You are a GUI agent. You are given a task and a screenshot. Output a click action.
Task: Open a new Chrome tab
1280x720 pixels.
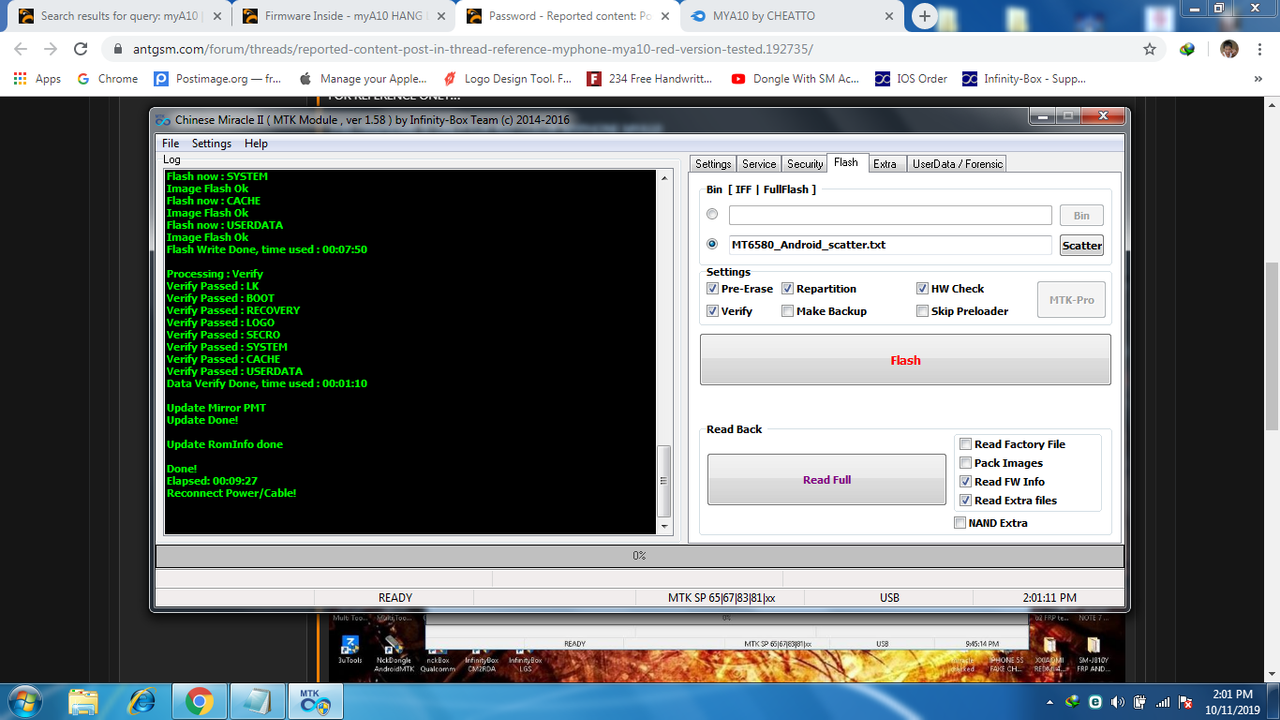925,16
